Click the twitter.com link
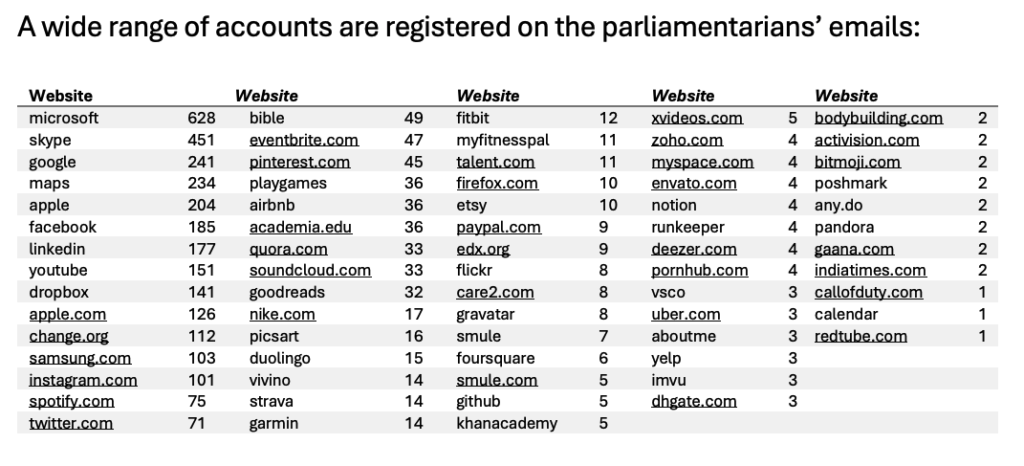The height and width of the screenshot is (466, 1024). pos(71,424)
